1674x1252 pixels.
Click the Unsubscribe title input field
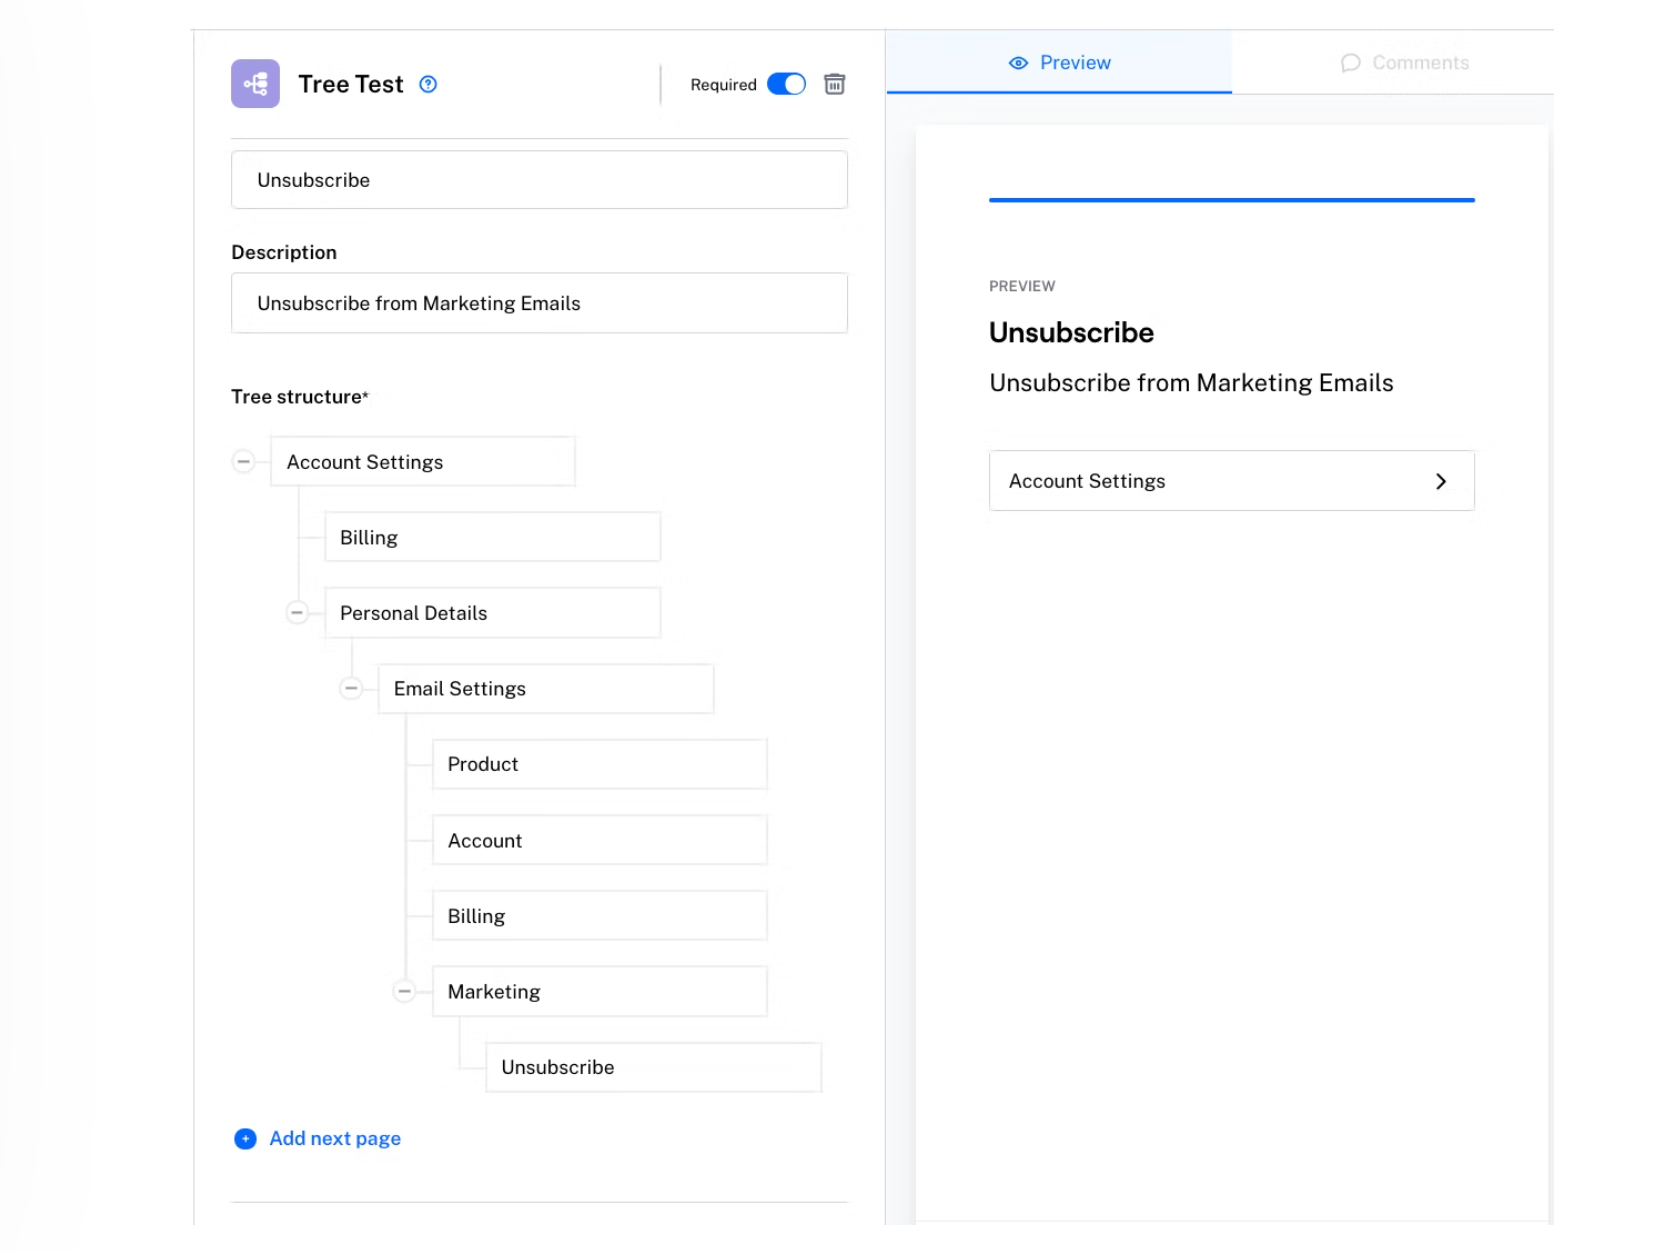coord(539,180)
